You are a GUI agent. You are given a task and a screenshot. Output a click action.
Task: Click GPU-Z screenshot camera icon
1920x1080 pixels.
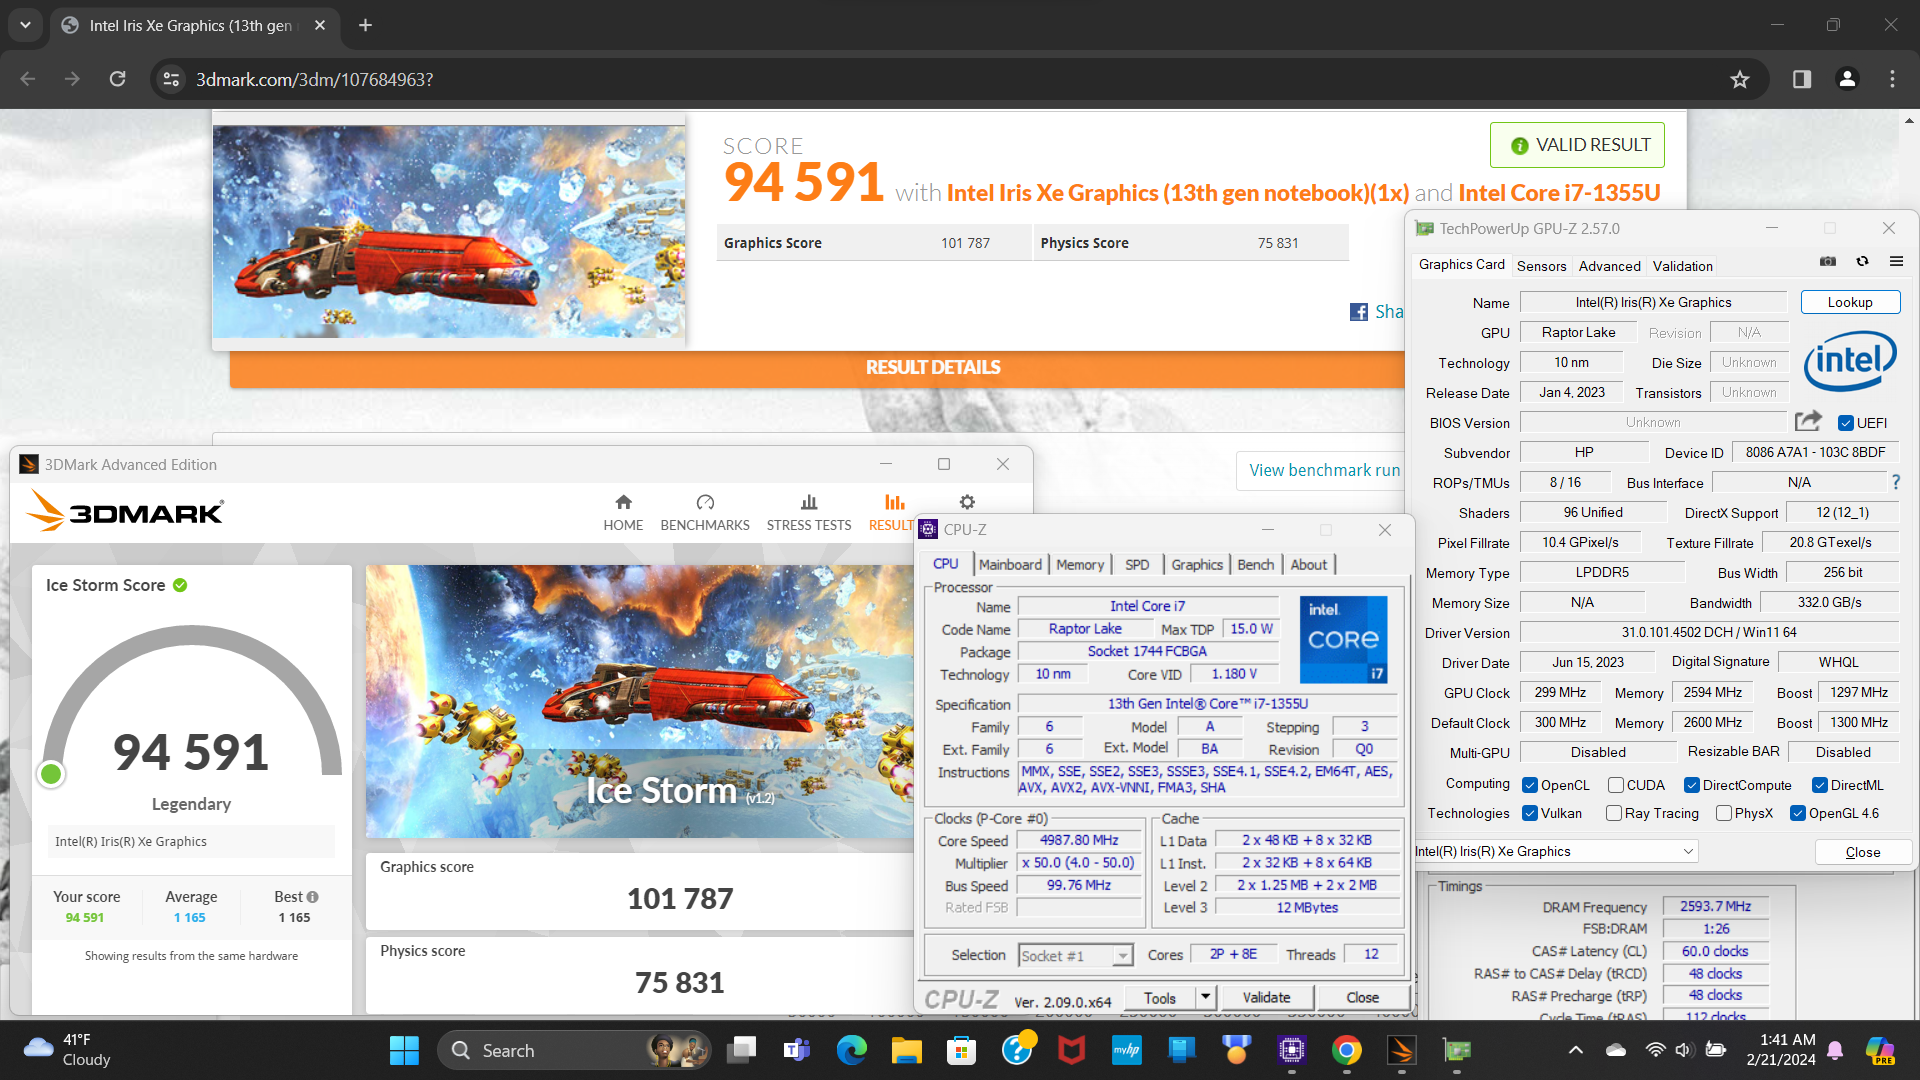pyautogui.click(x=1828, y=262)
